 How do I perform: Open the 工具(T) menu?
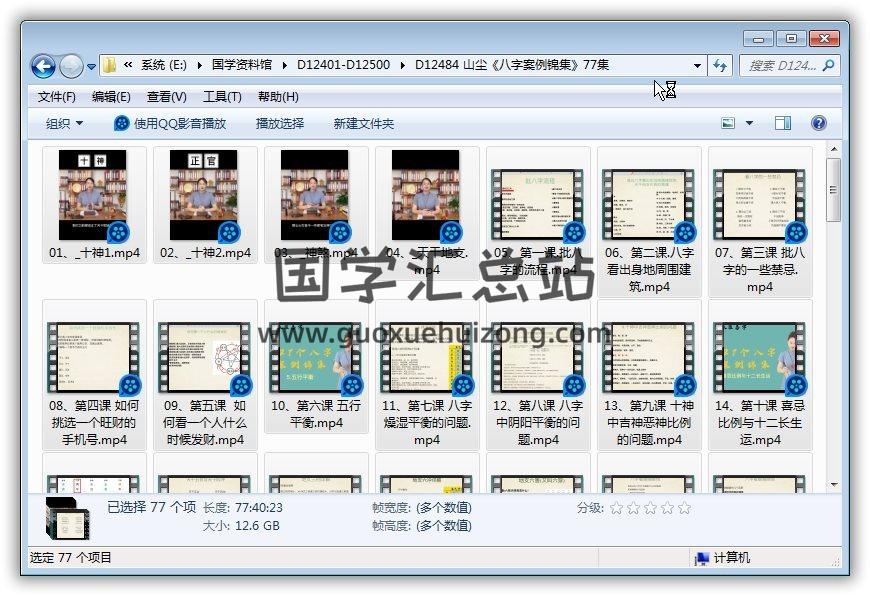point(222,97)
